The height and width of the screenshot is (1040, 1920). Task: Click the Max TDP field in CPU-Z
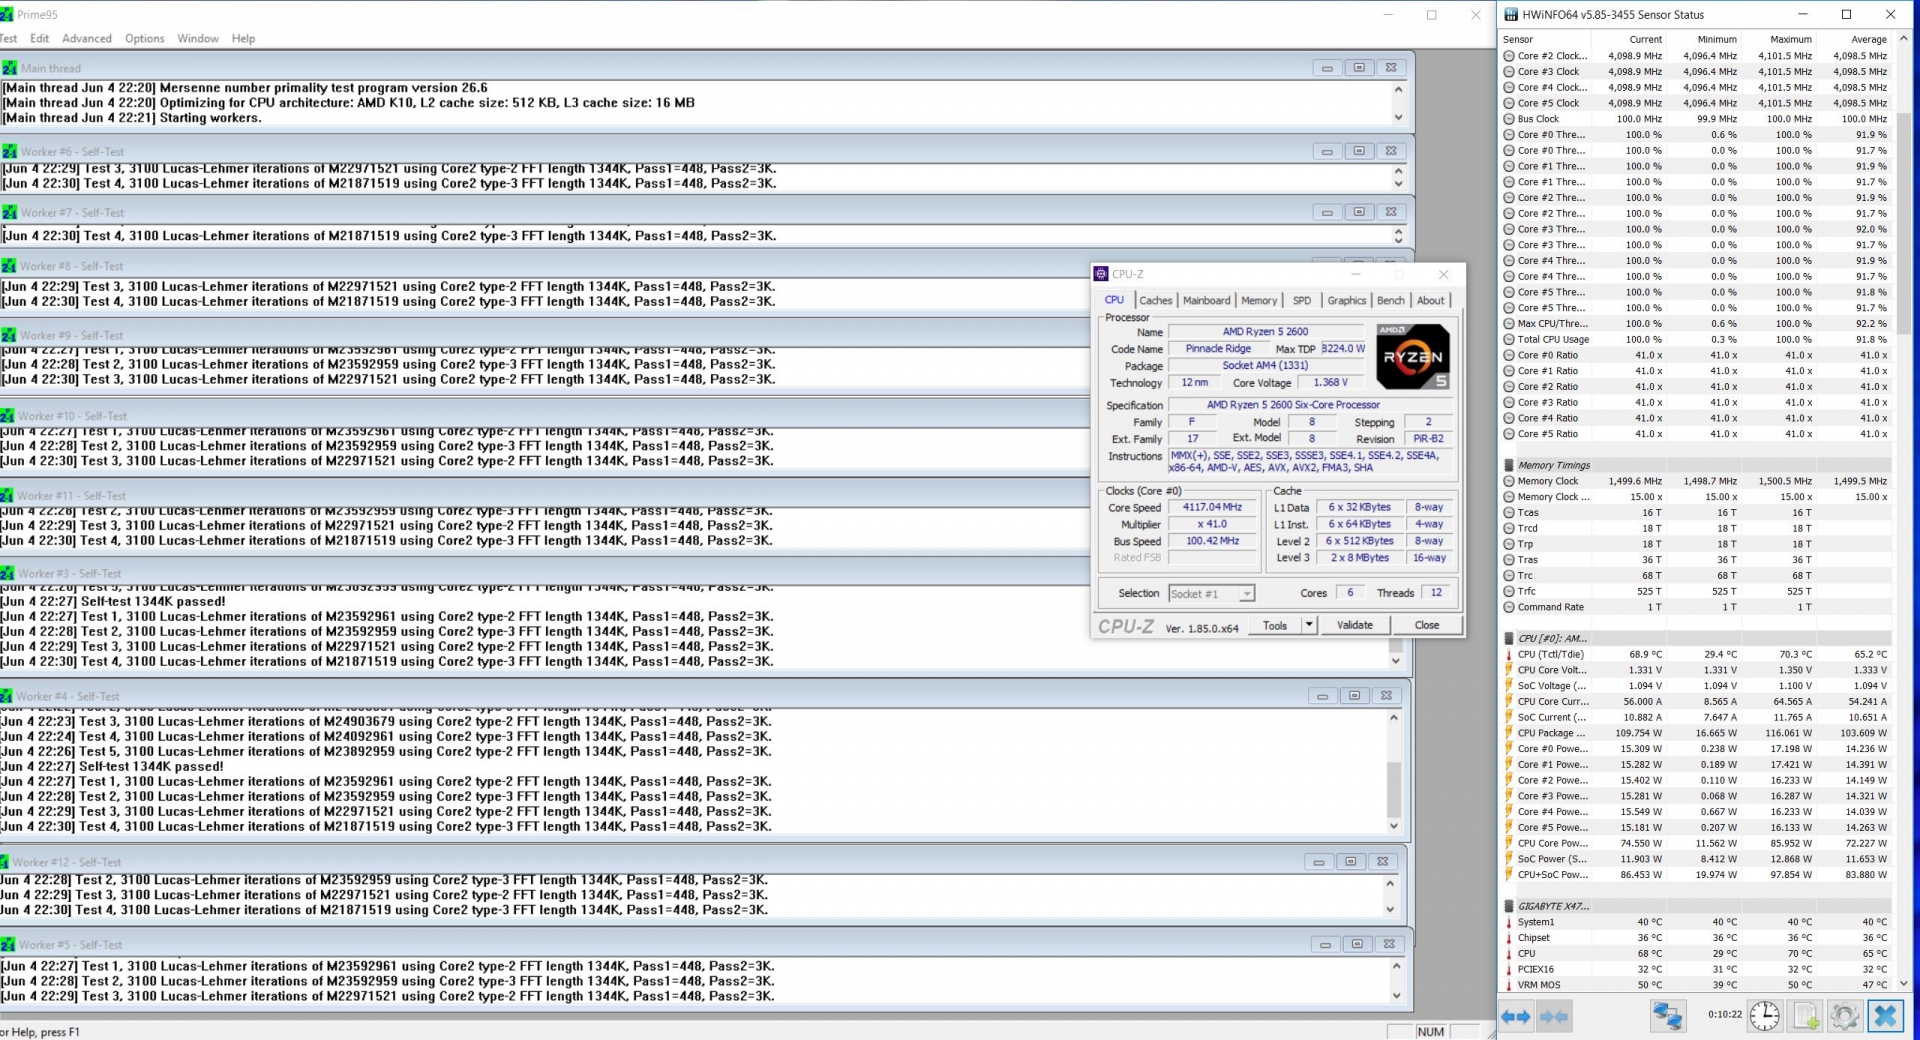pos(1343,349)
